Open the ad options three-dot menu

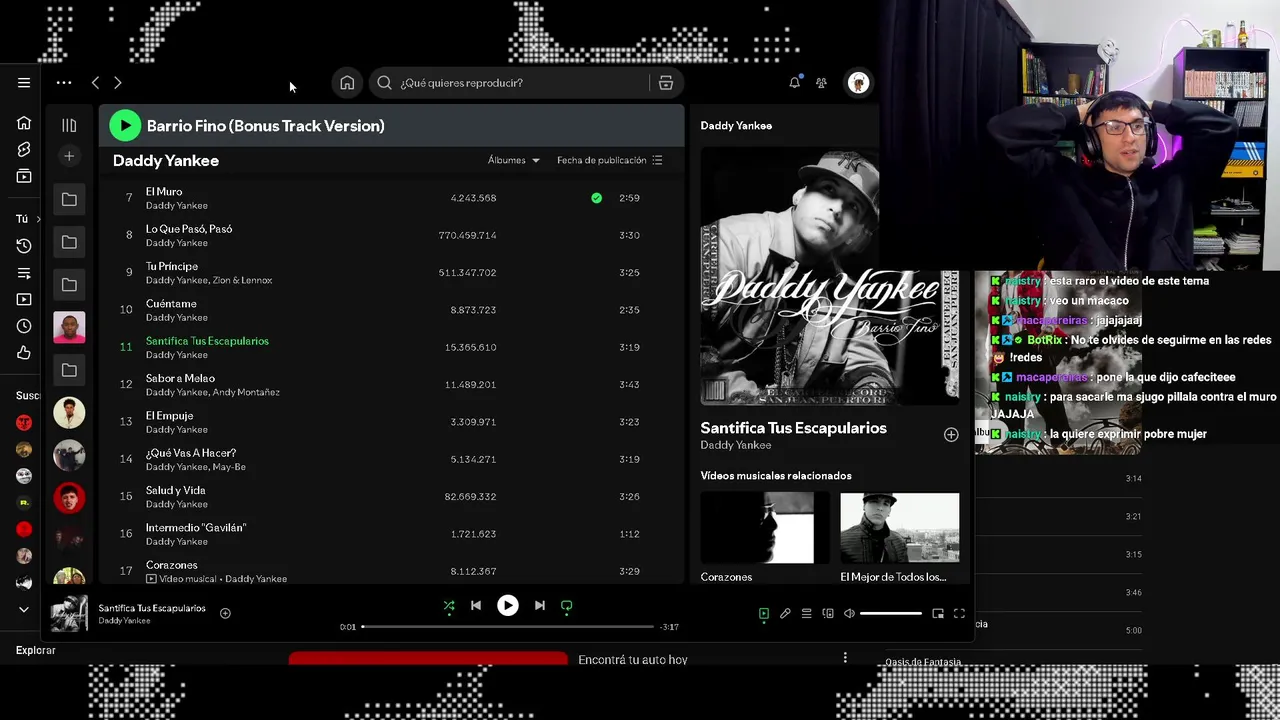coord(845,657)
